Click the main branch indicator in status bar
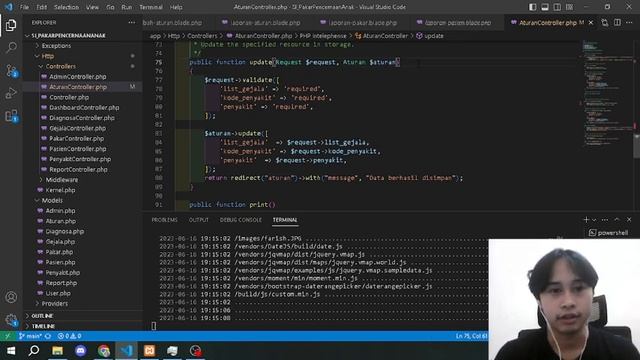The height and width of the screenshot is (360, 640). [x=31, y=336]
